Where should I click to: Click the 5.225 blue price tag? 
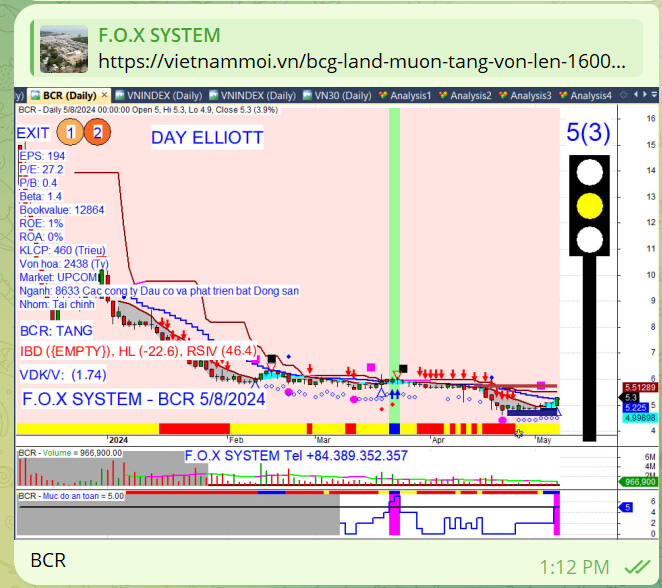click(635, 407)
